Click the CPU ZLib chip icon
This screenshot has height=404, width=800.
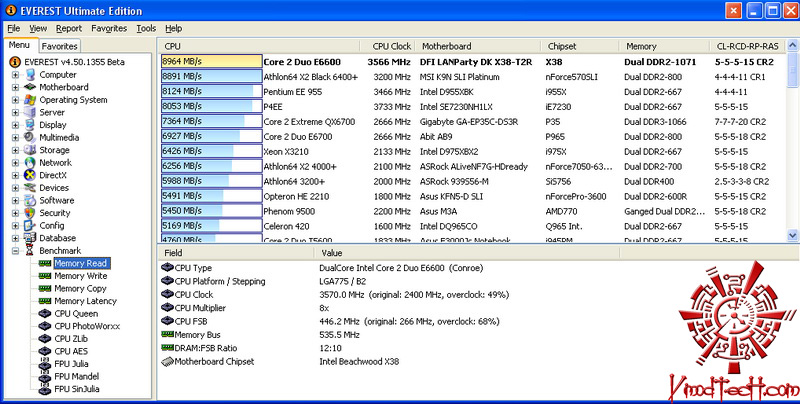tap(45, 339)
